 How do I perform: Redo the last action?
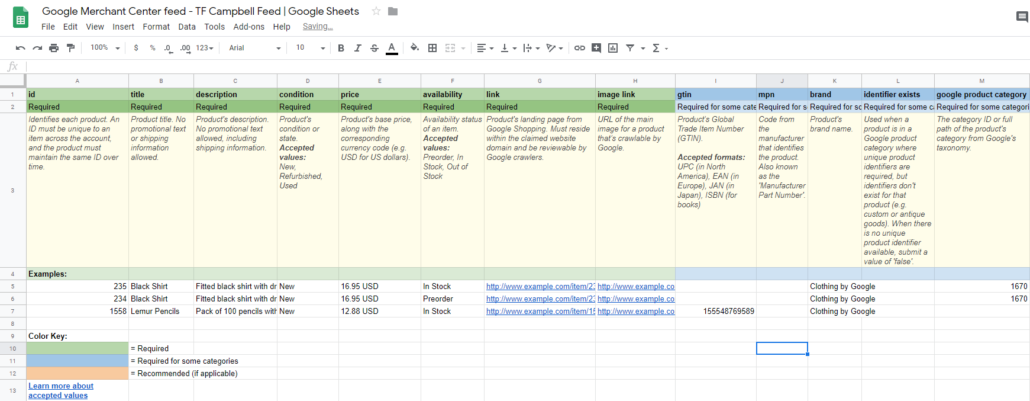pos(37,48)
